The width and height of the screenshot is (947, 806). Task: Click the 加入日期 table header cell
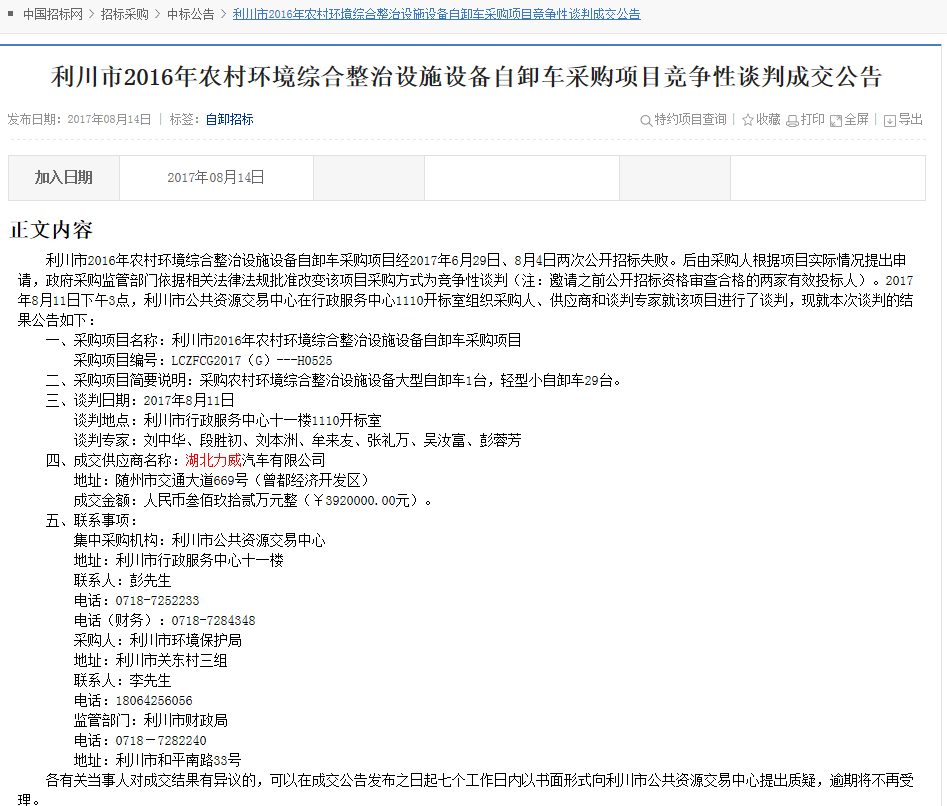[x=63, y=178]
